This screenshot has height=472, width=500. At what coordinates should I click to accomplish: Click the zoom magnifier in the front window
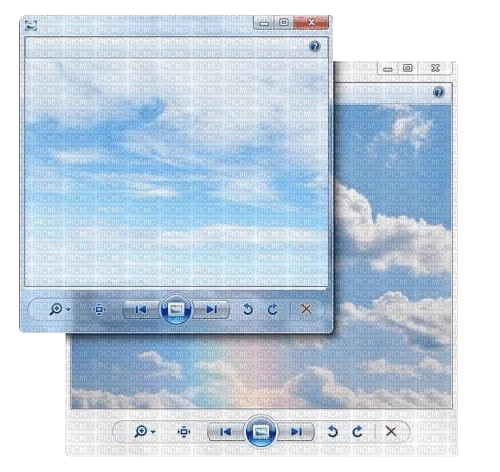(56, 309)
